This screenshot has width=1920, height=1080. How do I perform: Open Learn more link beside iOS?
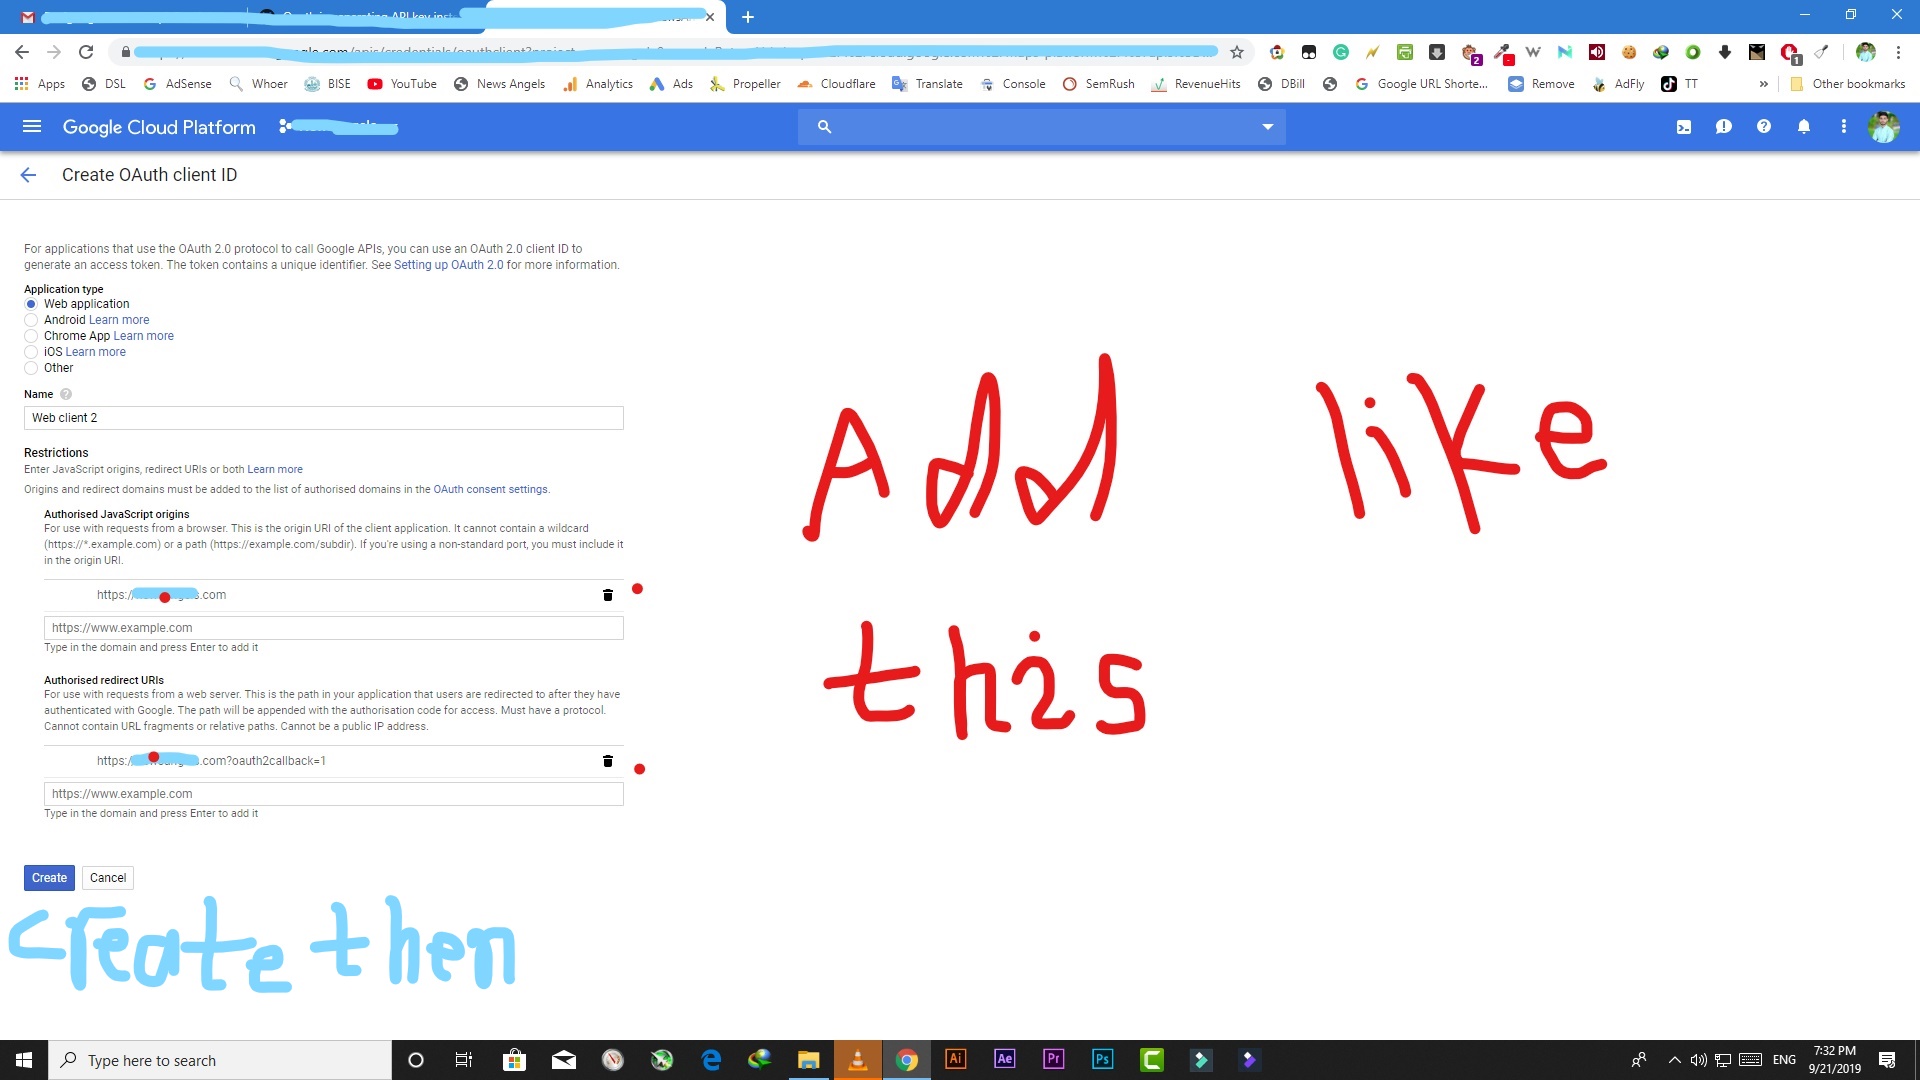click(x=95, y=352)
